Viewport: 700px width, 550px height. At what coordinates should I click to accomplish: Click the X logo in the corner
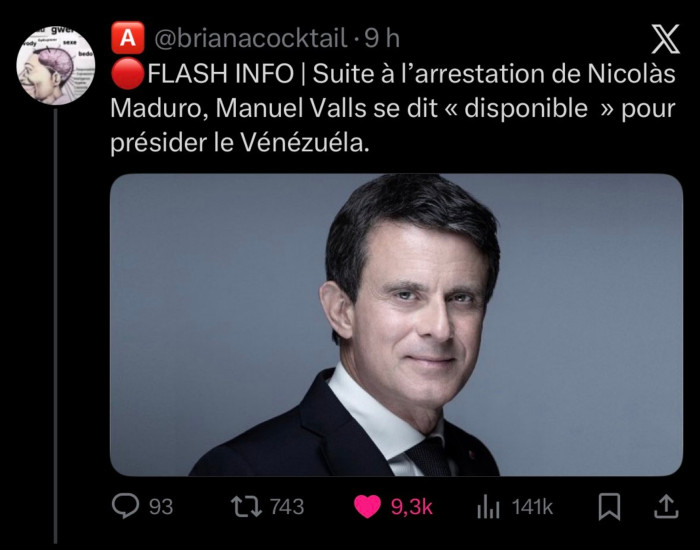(664, 38)
